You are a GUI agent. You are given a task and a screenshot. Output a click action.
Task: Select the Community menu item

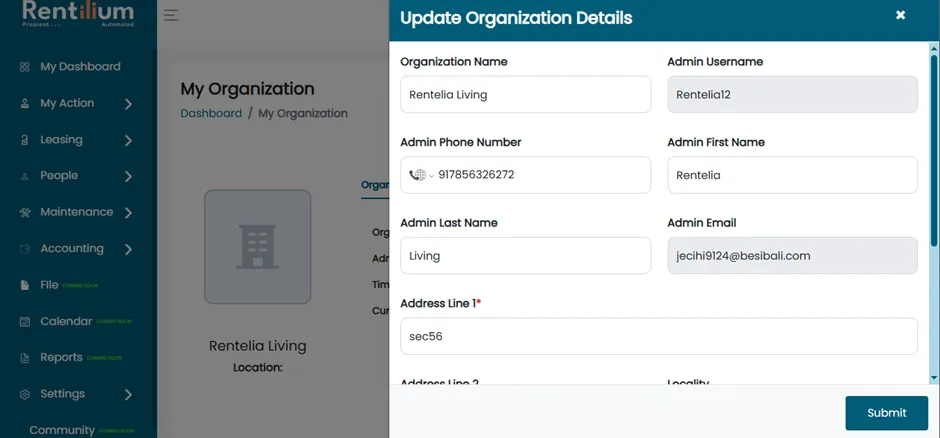coord(62,430)
